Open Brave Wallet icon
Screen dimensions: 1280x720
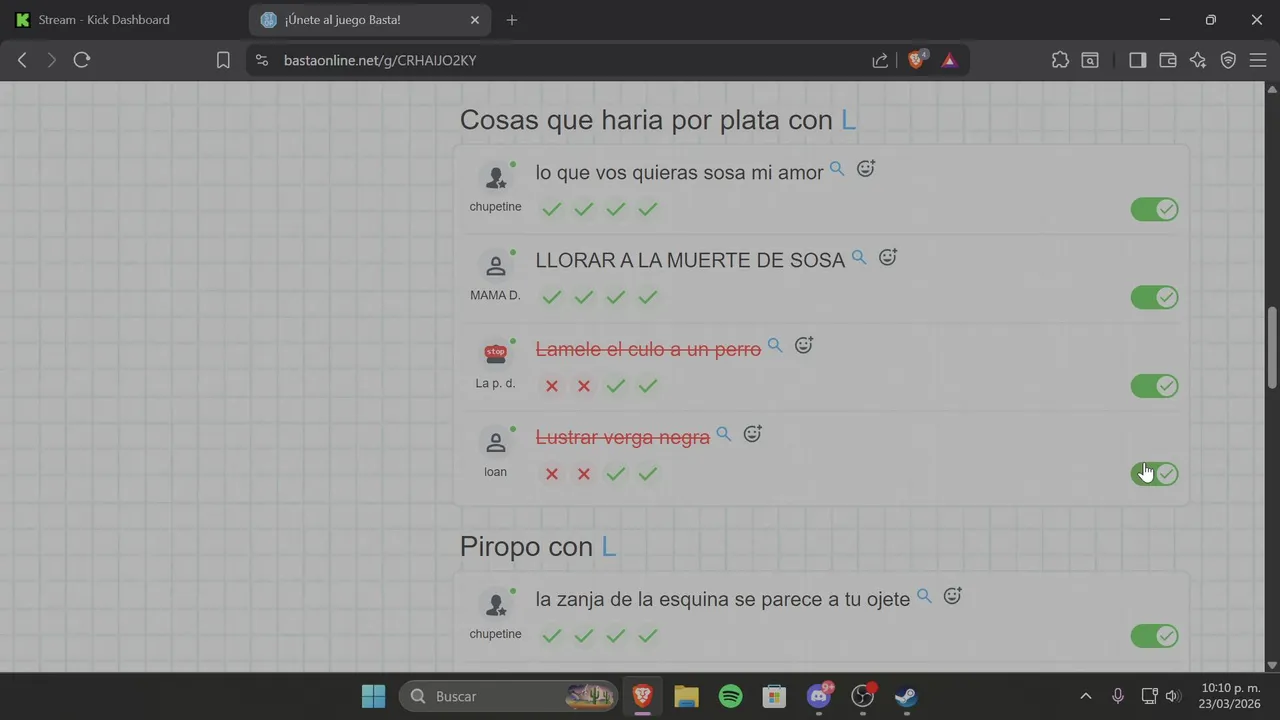point(1167,60)
